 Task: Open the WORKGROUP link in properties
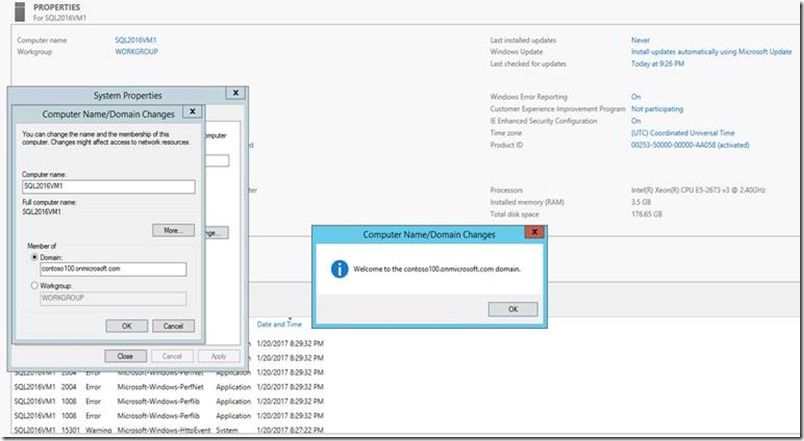pos(136,52)
